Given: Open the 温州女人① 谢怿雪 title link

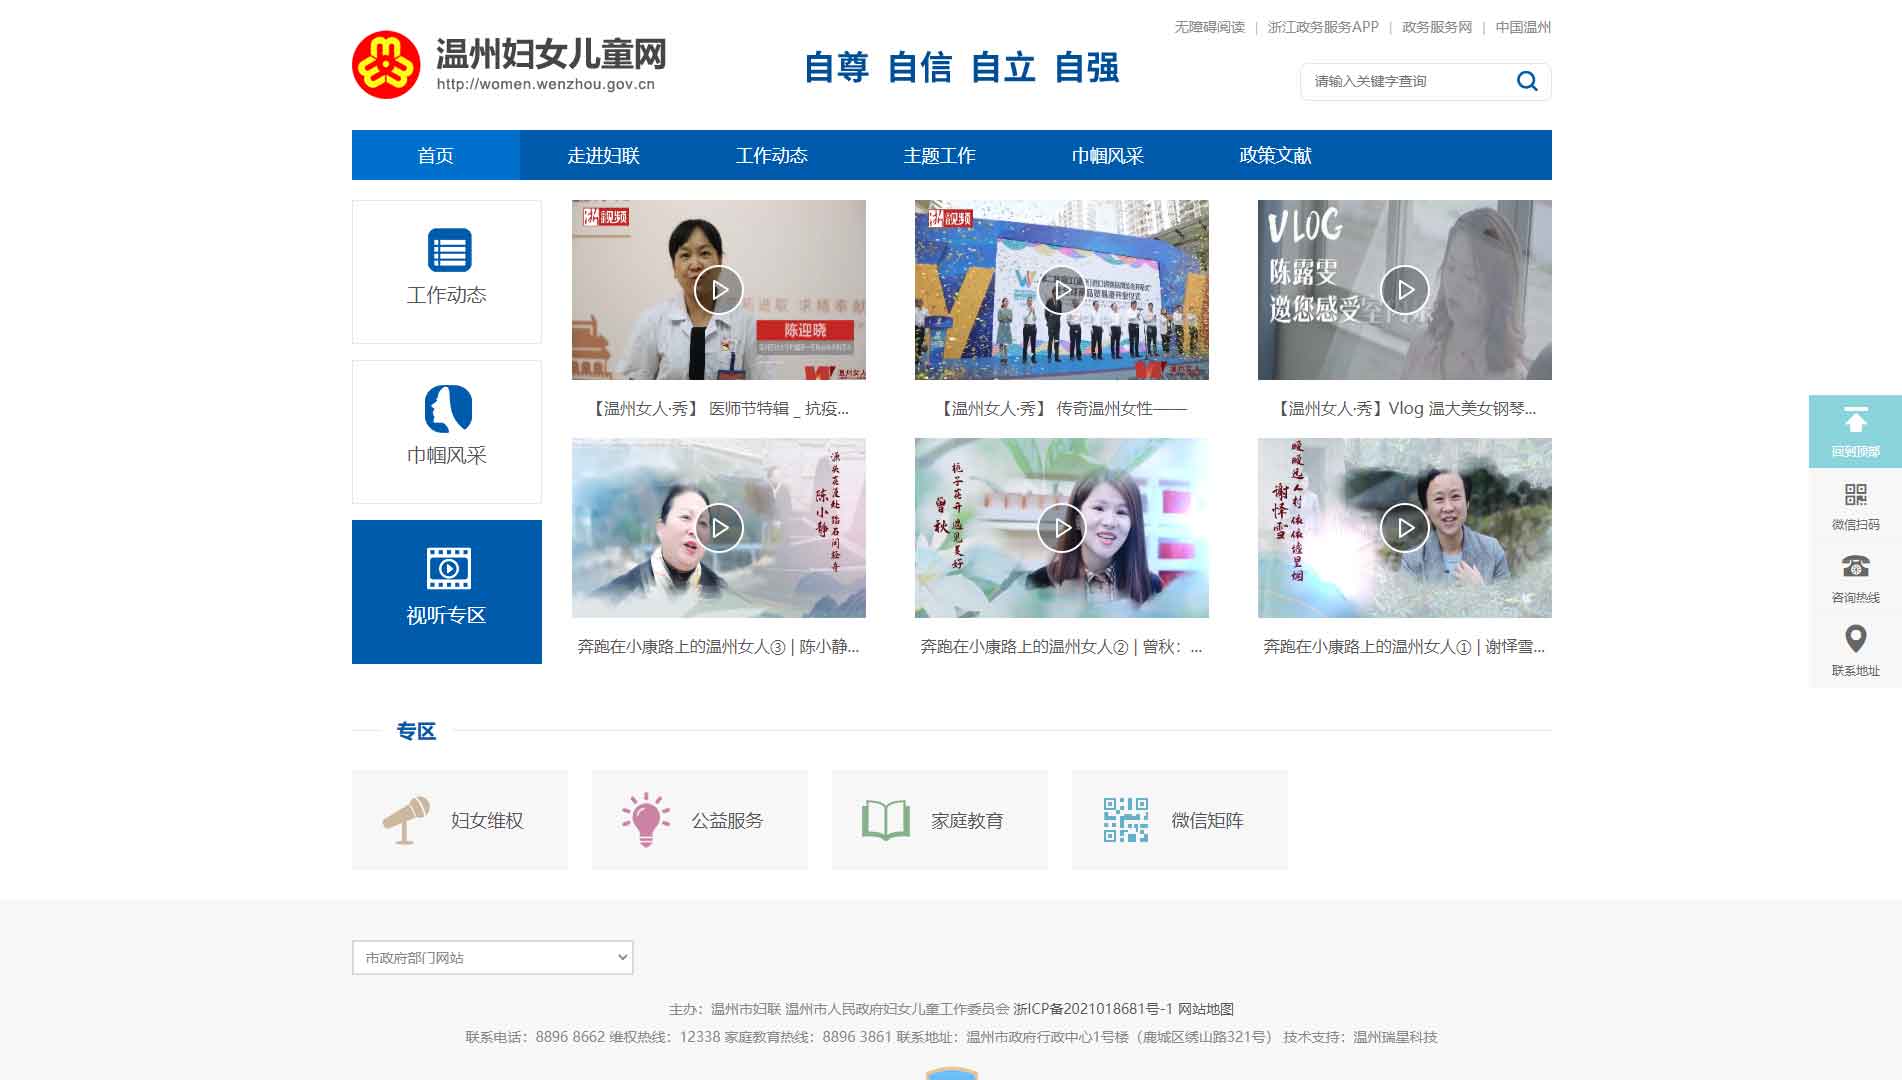Looking at the screenshot, I should coord(1405,646).
